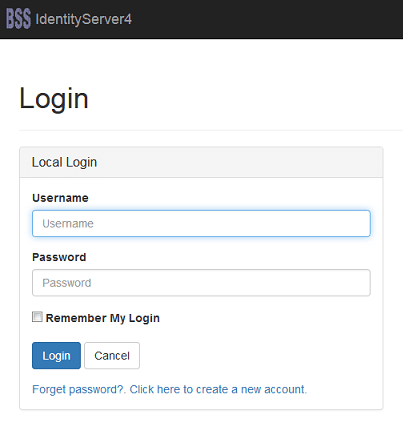Screen dimensions: 405x434
Task: Click the Local Login panel header
Action: click(201, 162)
